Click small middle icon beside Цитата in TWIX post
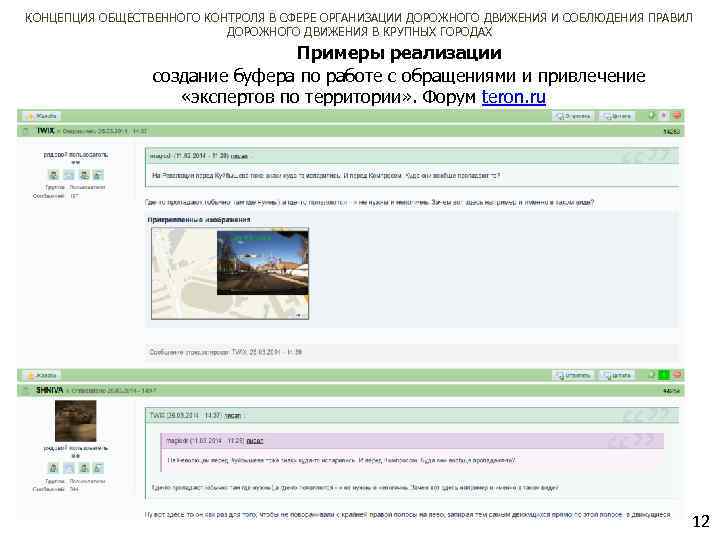 (x=664, y=116)
